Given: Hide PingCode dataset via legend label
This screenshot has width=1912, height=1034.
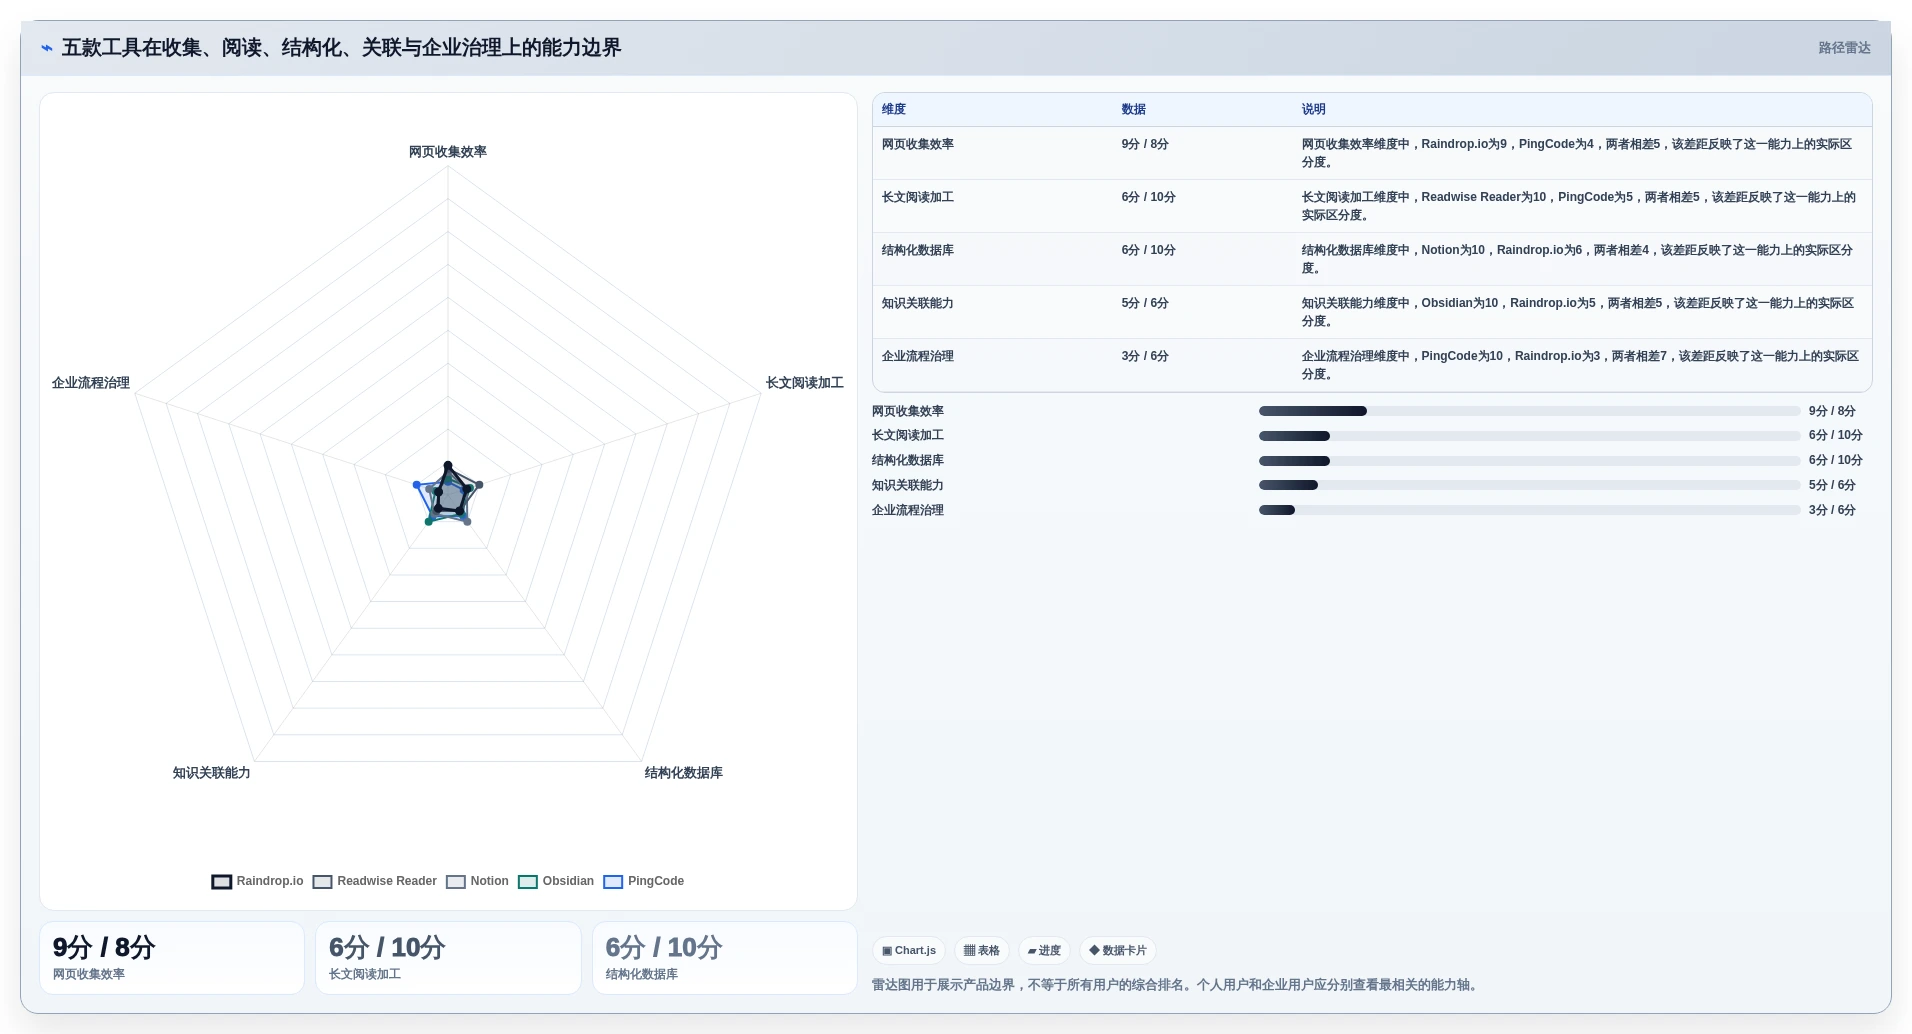Looking at the screenshot, I should point(656,881).
